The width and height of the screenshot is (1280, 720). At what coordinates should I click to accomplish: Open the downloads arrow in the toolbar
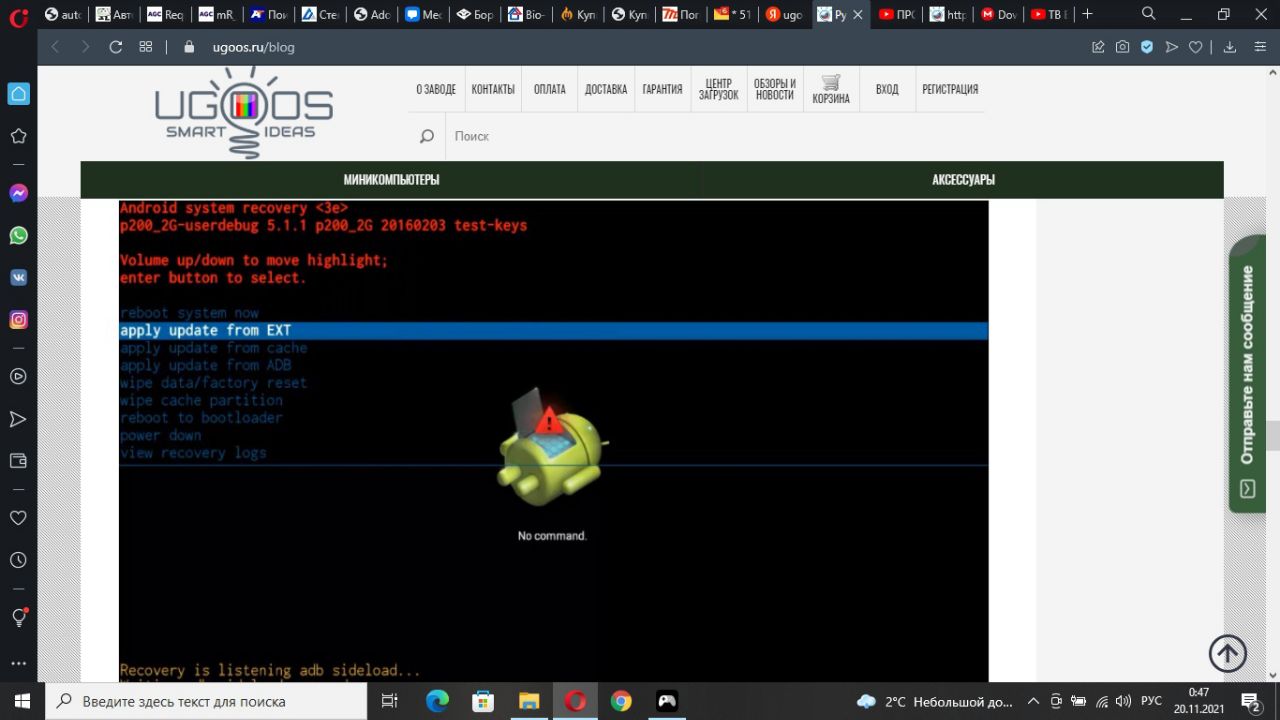[1230, 47]
